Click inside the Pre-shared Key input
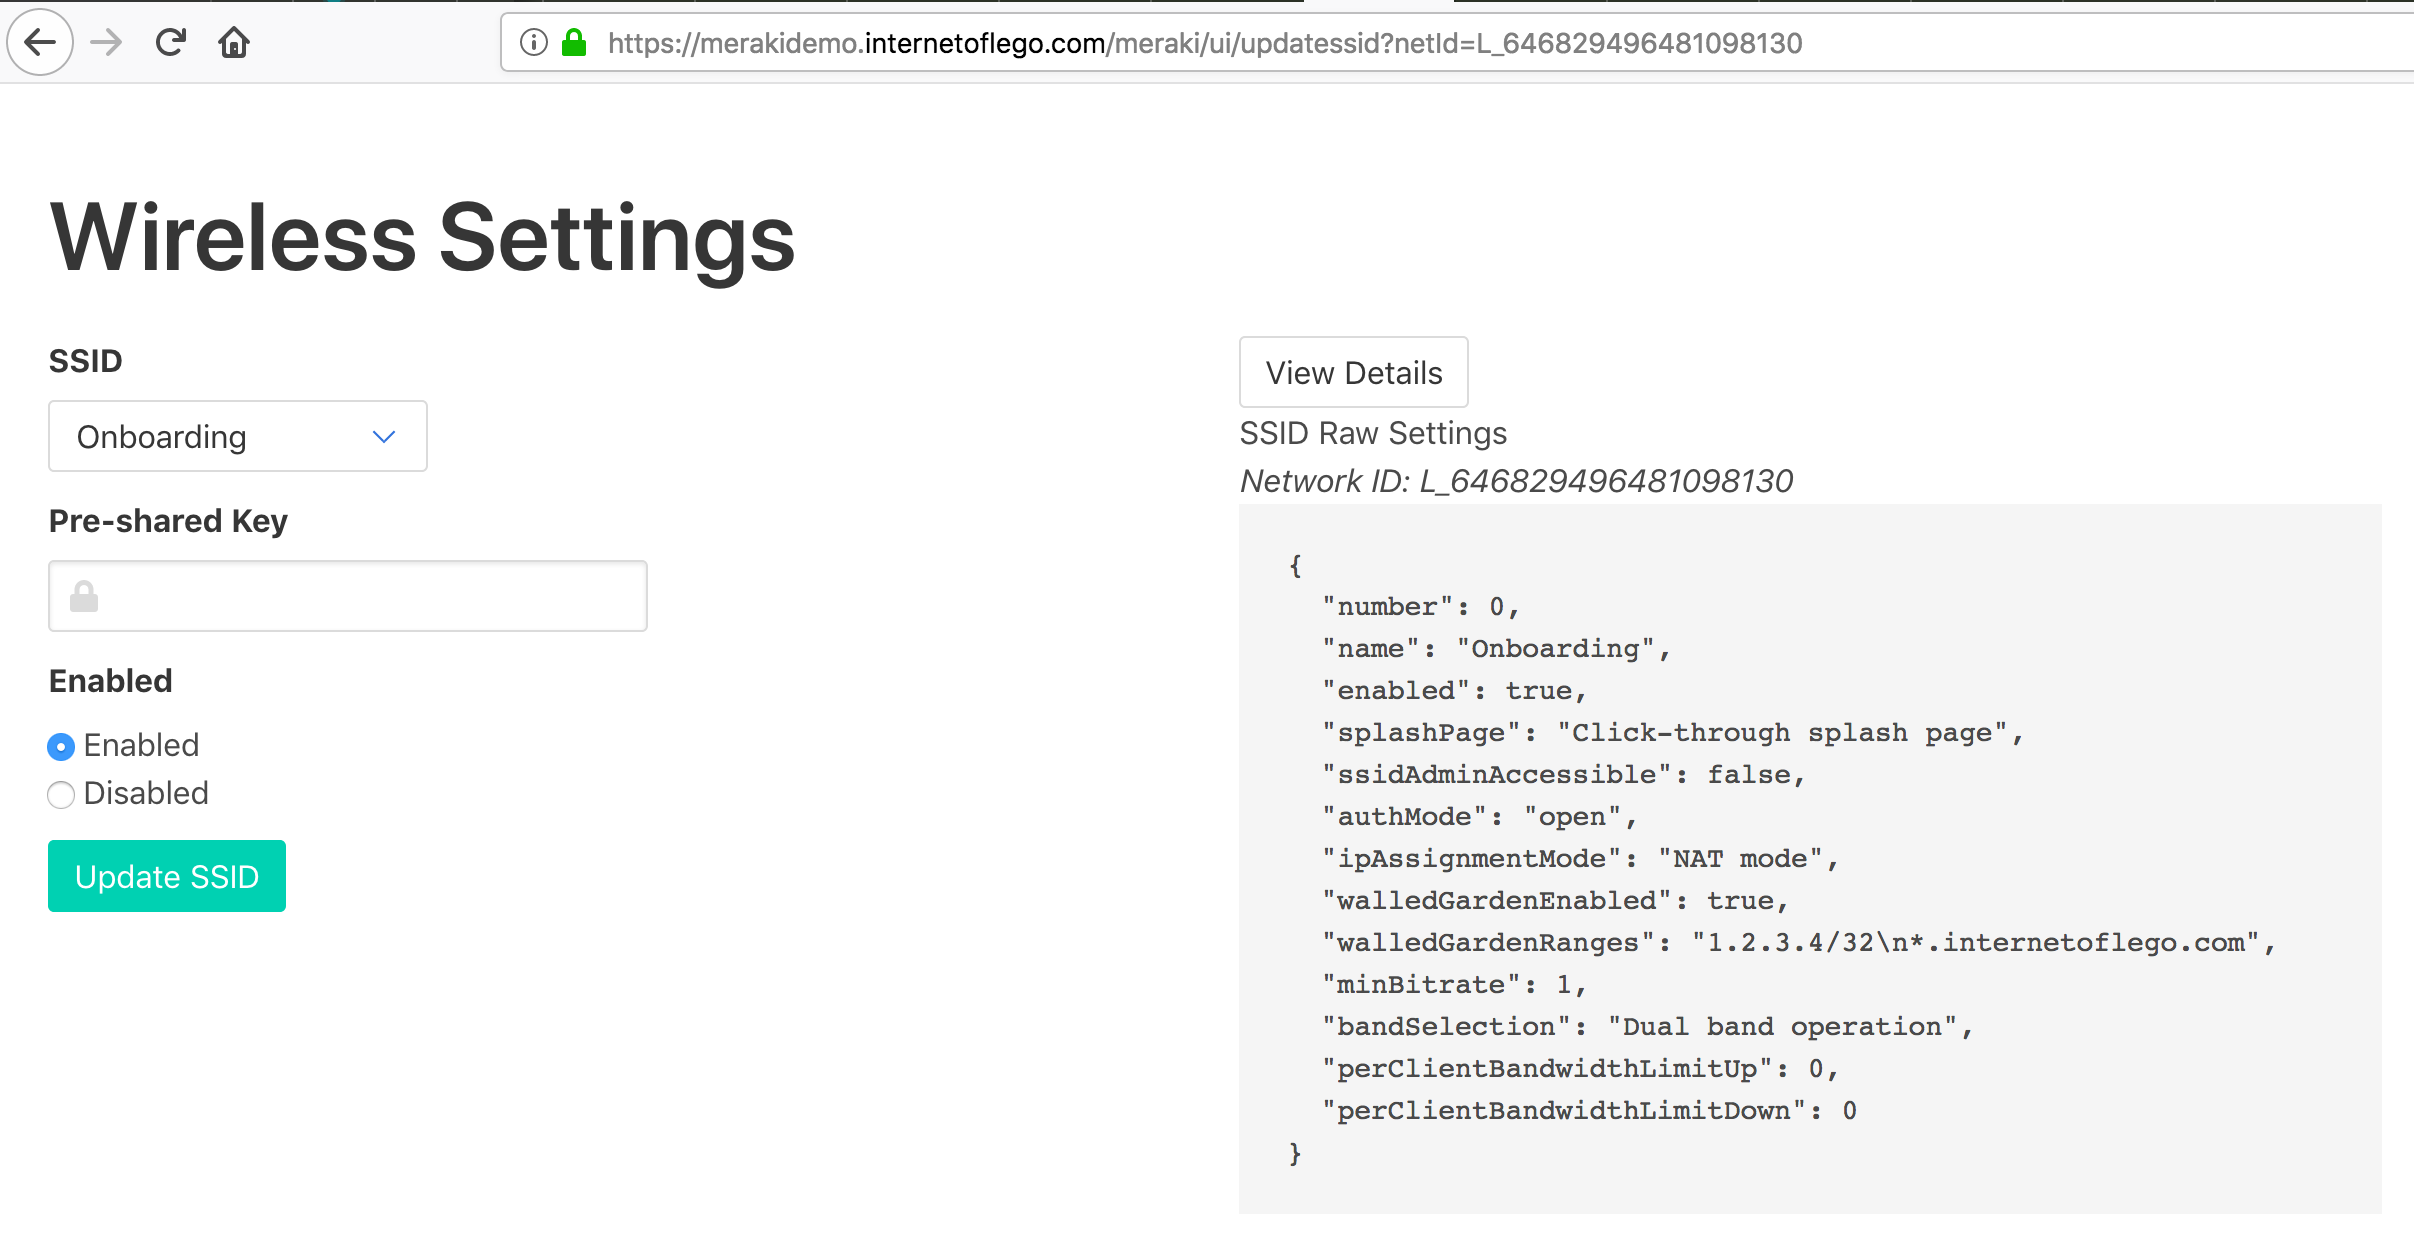Image resolution: width=2414 pixels, height=1256 pixels. click(x=347, y=595)
